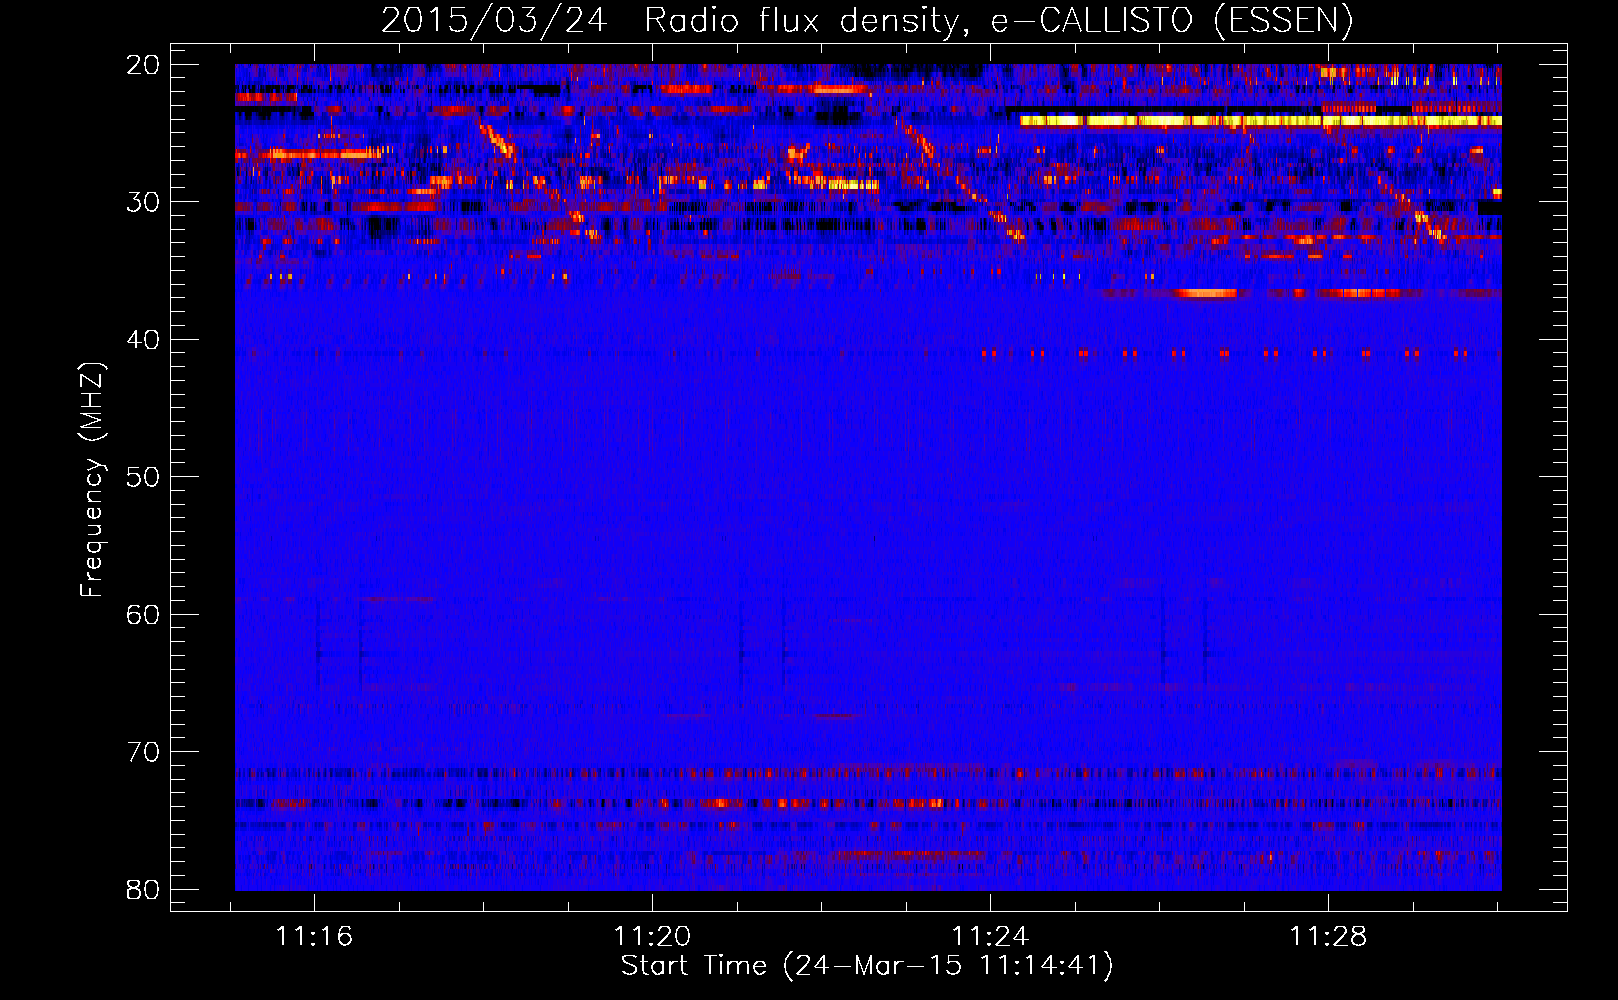This screenshot has height=1000, width=1618.
Task: Click the 40 frequency tick label
Action: tap(143, 340)
